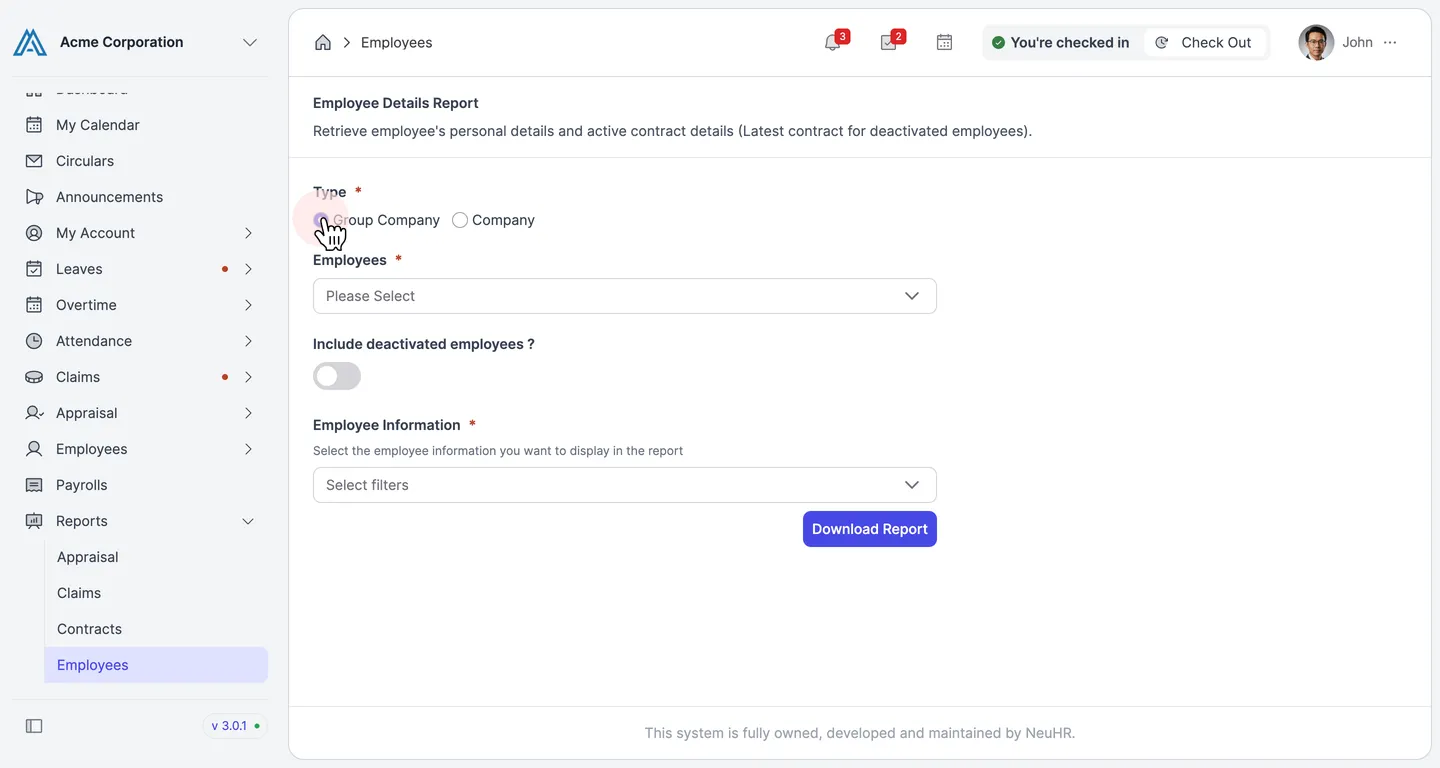The height and width of the screenshot is (768, 1440).
Task: Expand the Appraisal submenu chevron
Action: click(248, 413)
